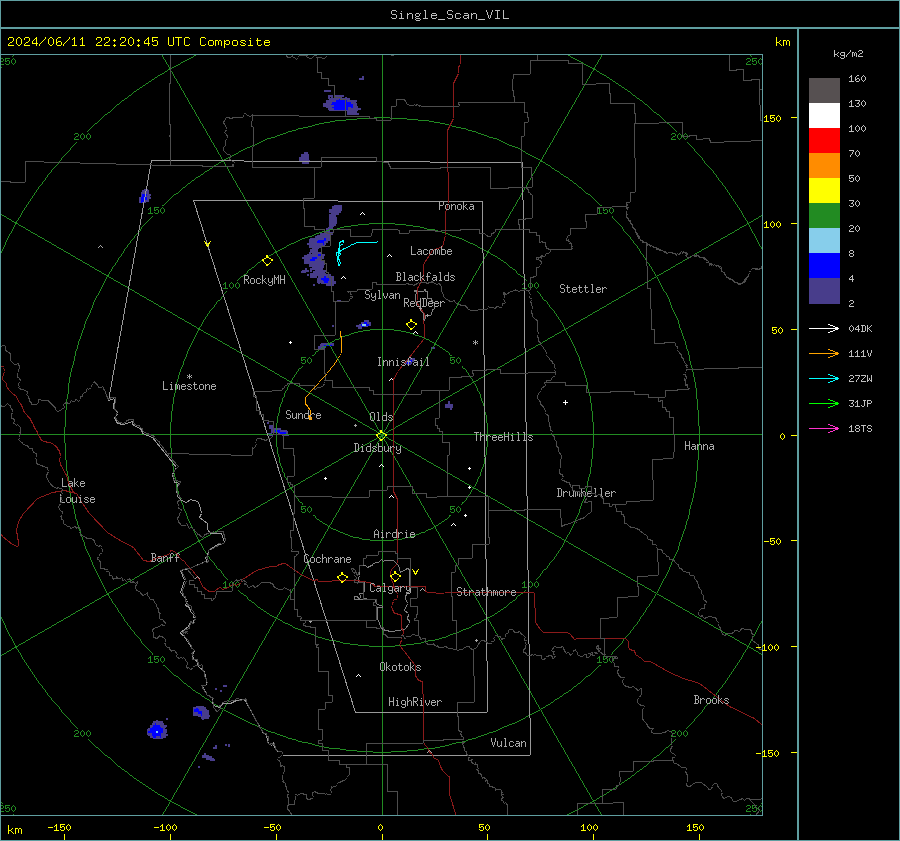Pick the orange 50–70 legend swatch

(x=824, y=166)
